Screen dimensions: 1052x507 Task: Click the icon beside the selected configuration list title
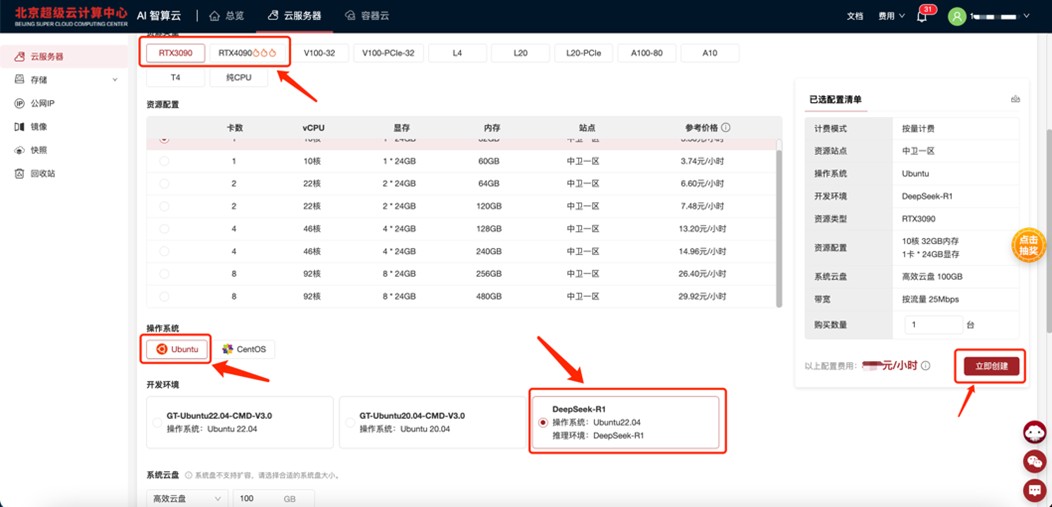coord(1015,99)
